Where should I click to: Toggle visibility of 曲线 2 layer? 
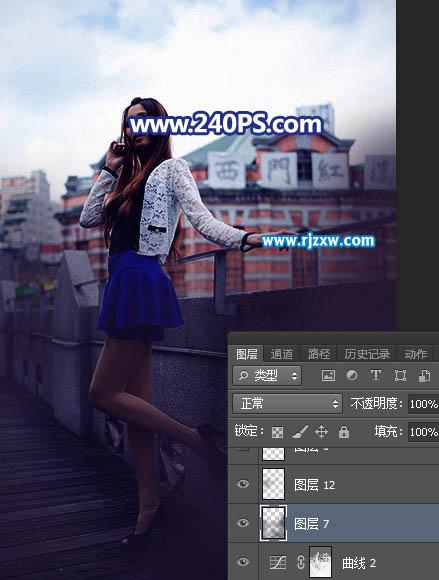243,562
